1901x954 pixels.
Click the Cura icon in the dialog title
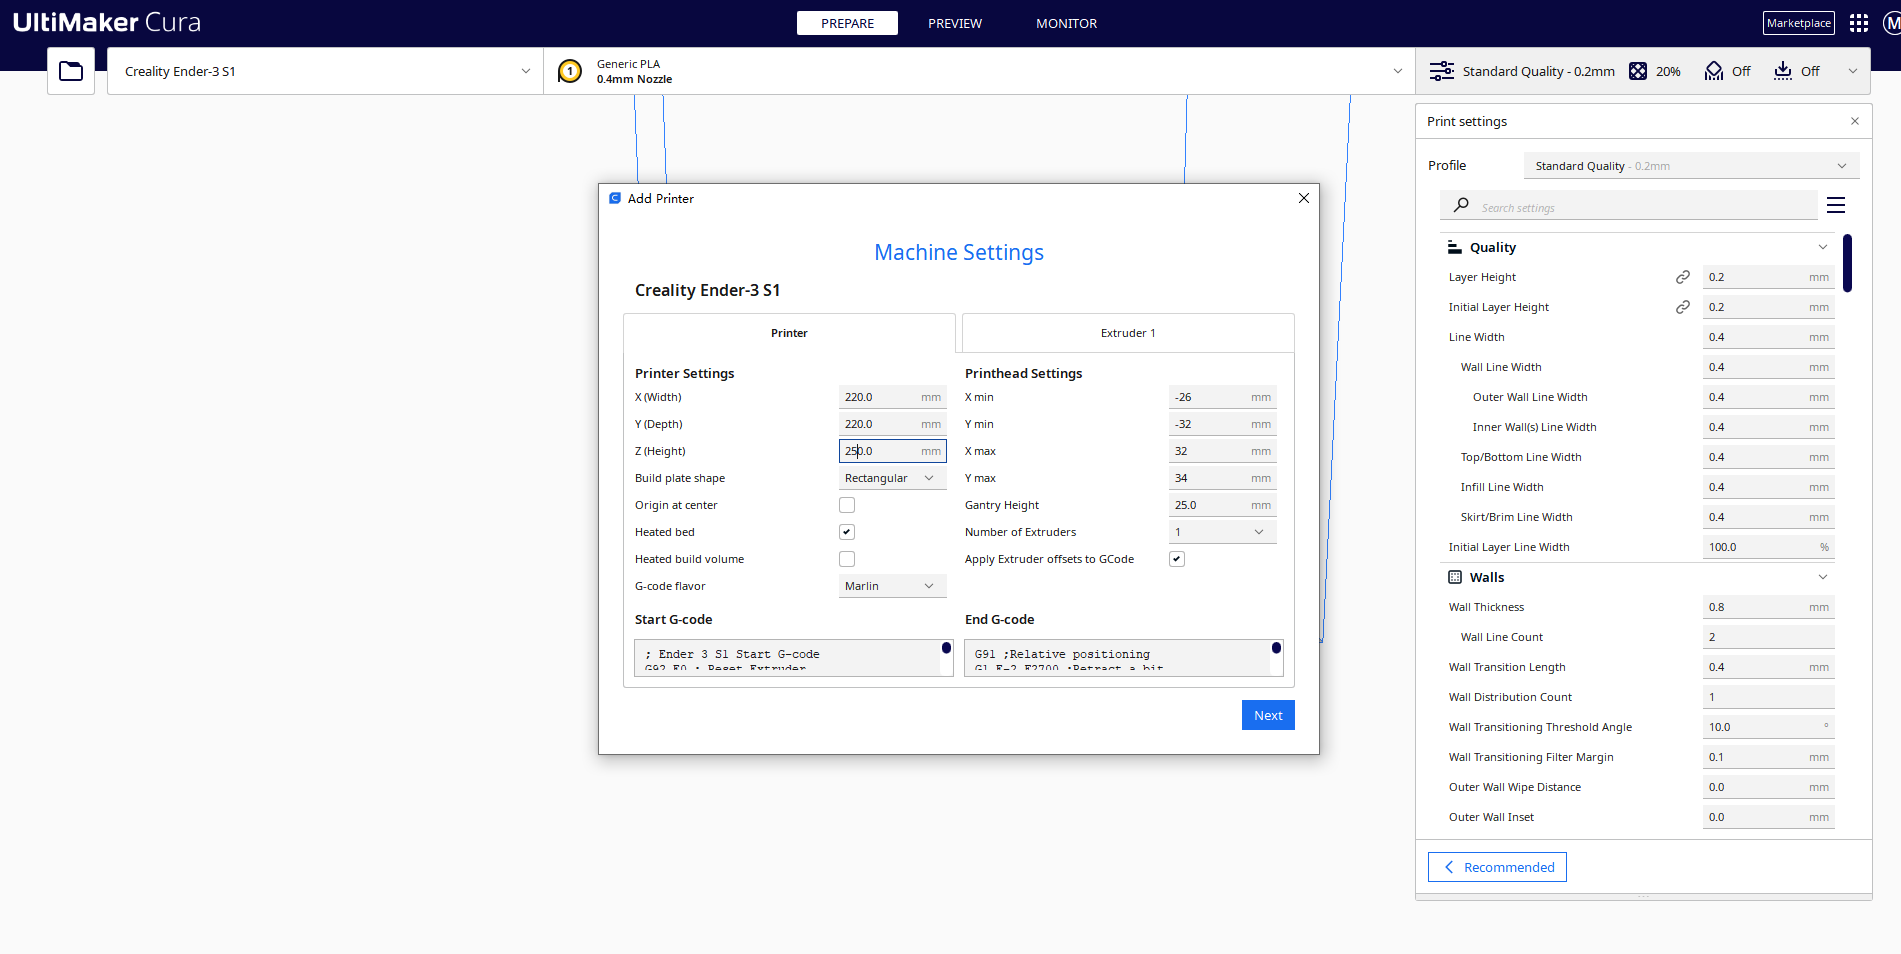pyautogui.click(x=615, y=198)
